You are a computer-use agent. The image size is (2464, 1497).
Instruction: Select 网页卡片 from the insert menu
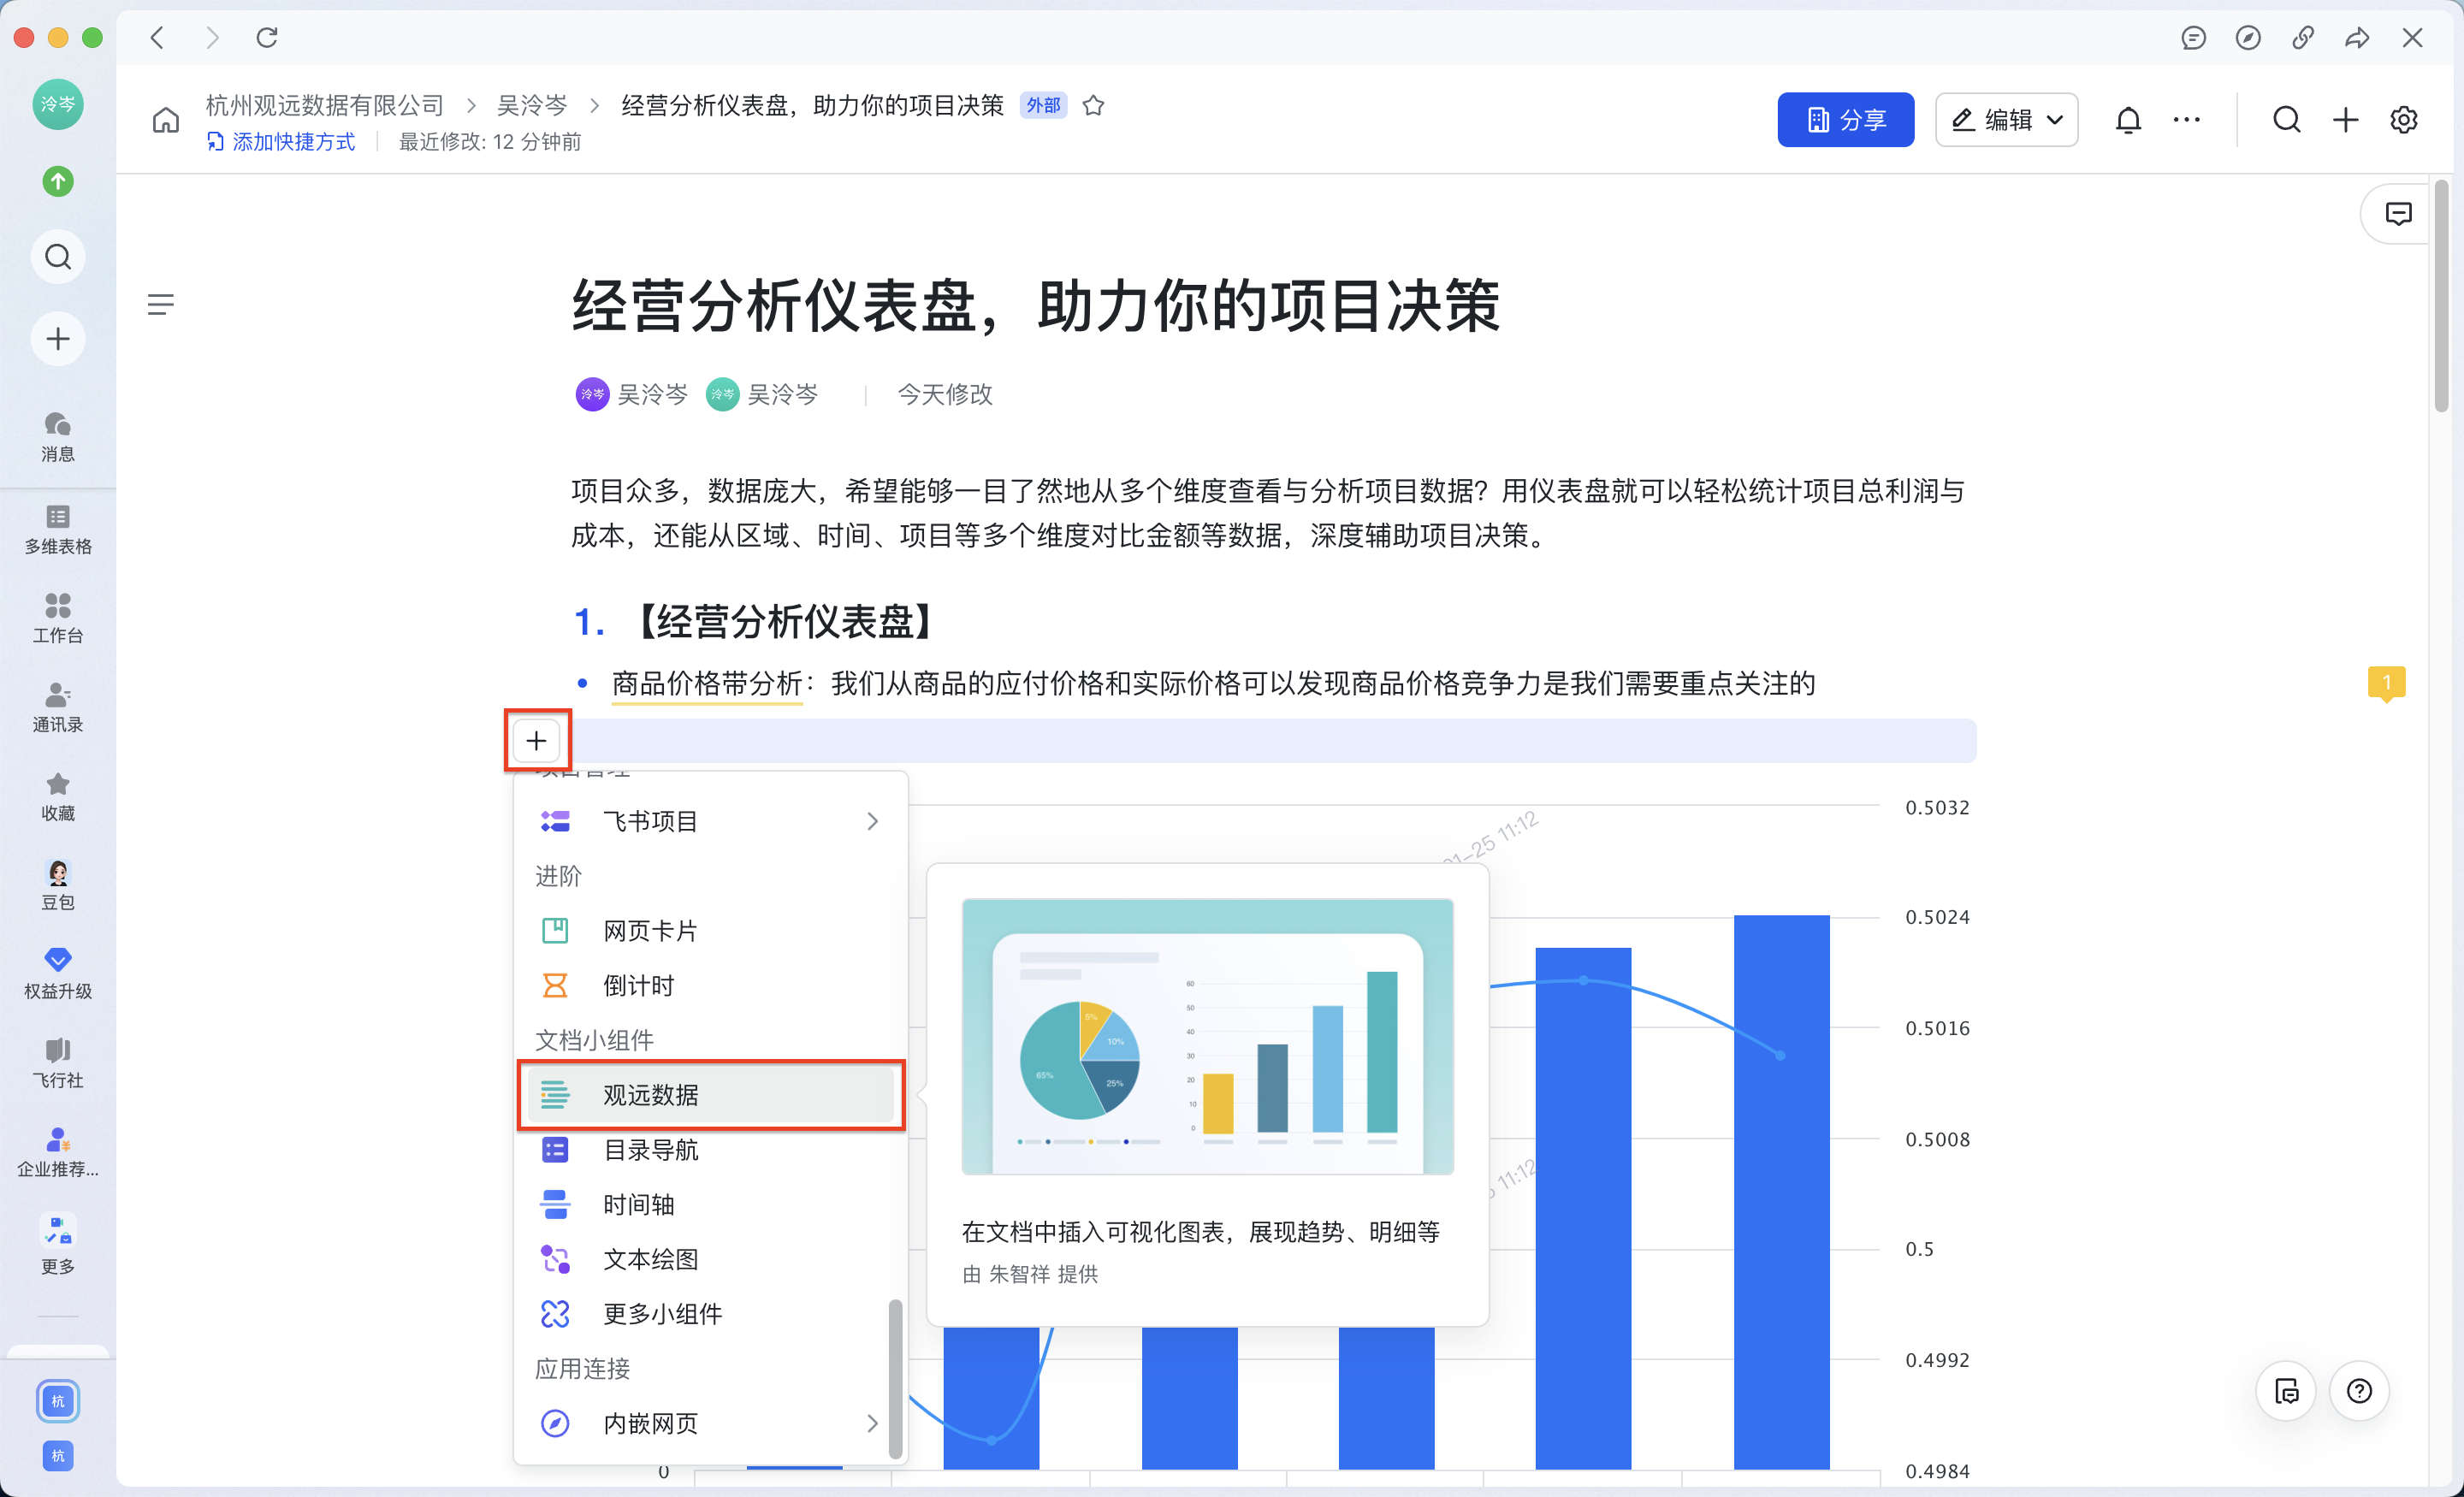[x=711, y=931]
